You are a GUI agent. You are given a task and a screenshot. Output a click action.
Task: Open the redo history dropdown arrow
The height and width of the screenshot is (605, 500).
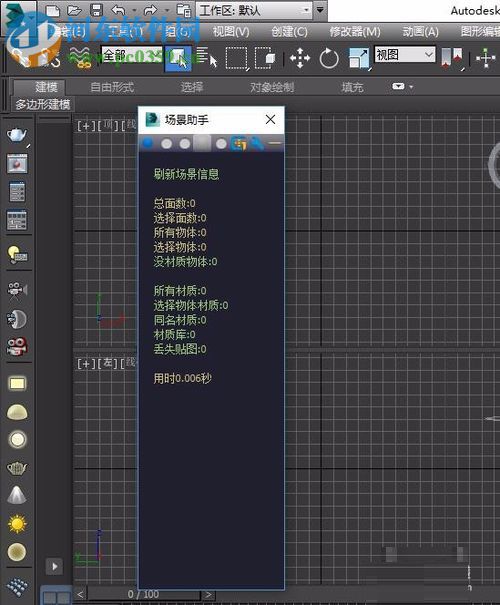click(x=167, y=10)
